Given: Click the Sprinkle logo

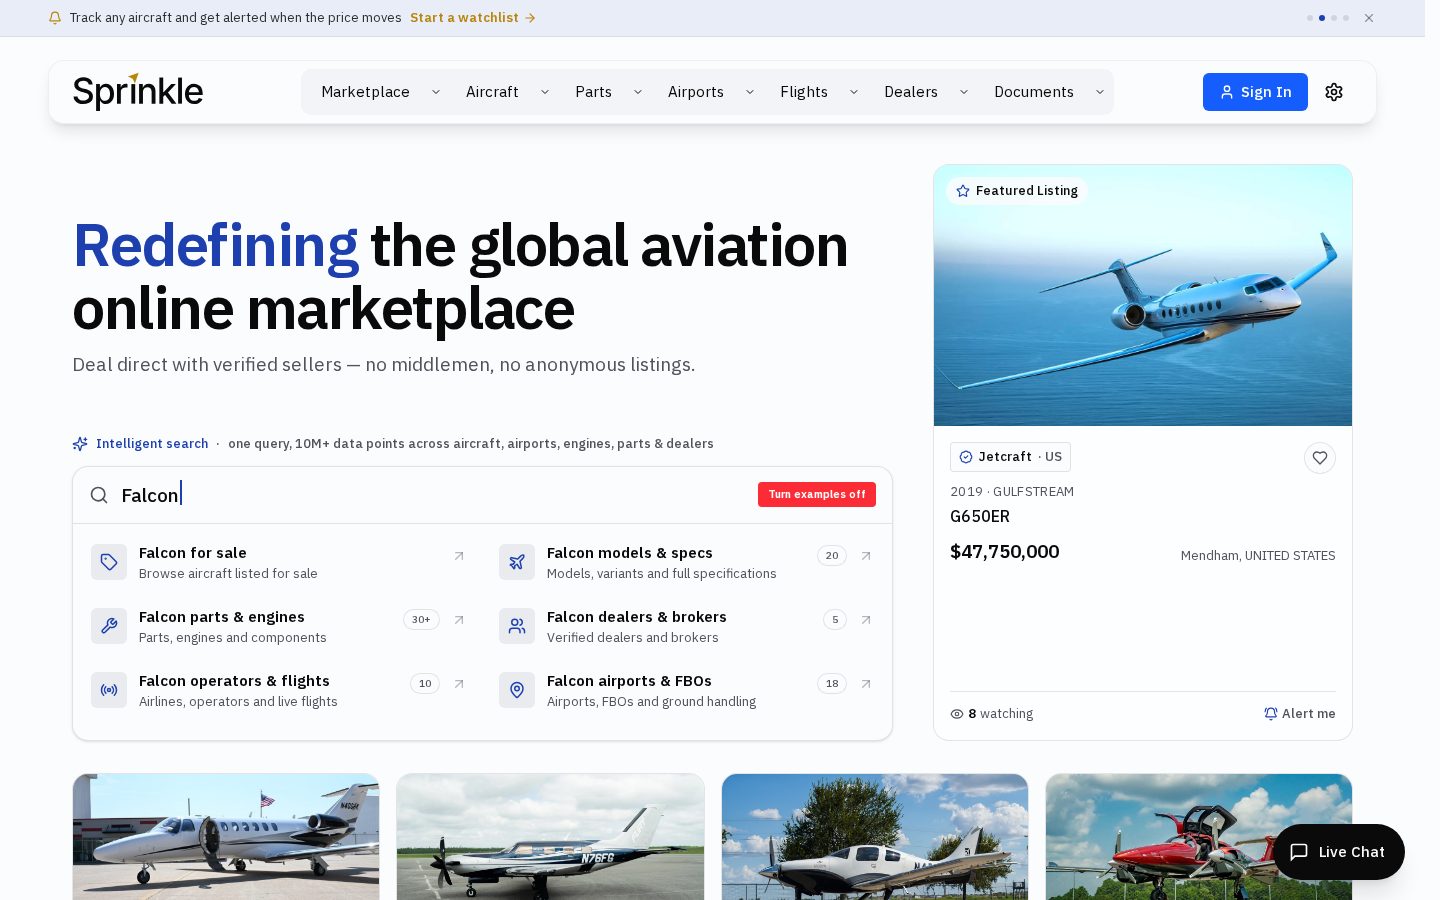Looking at the screenshot, I should [x=138, y=92].
